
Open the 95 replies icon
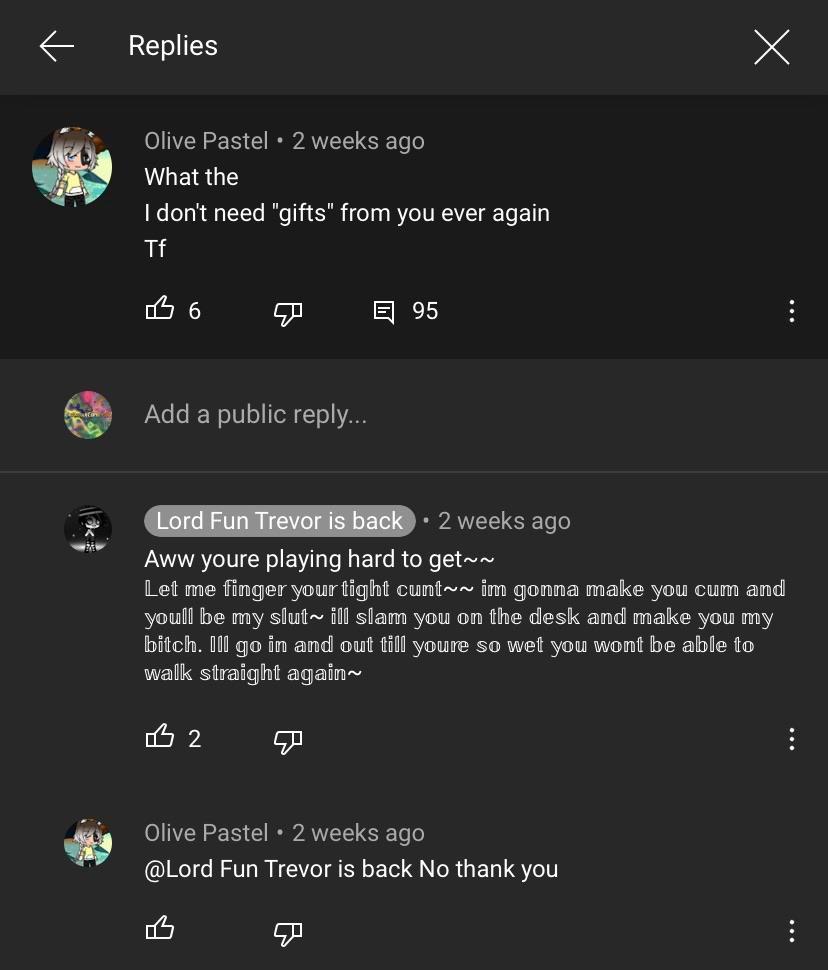pyautogui.click(x=384, y=312)
